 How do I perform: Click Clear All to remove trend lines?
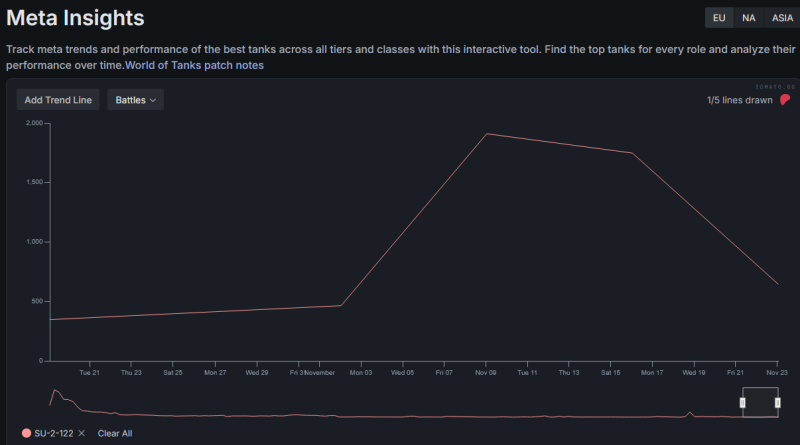click(115, 433)
